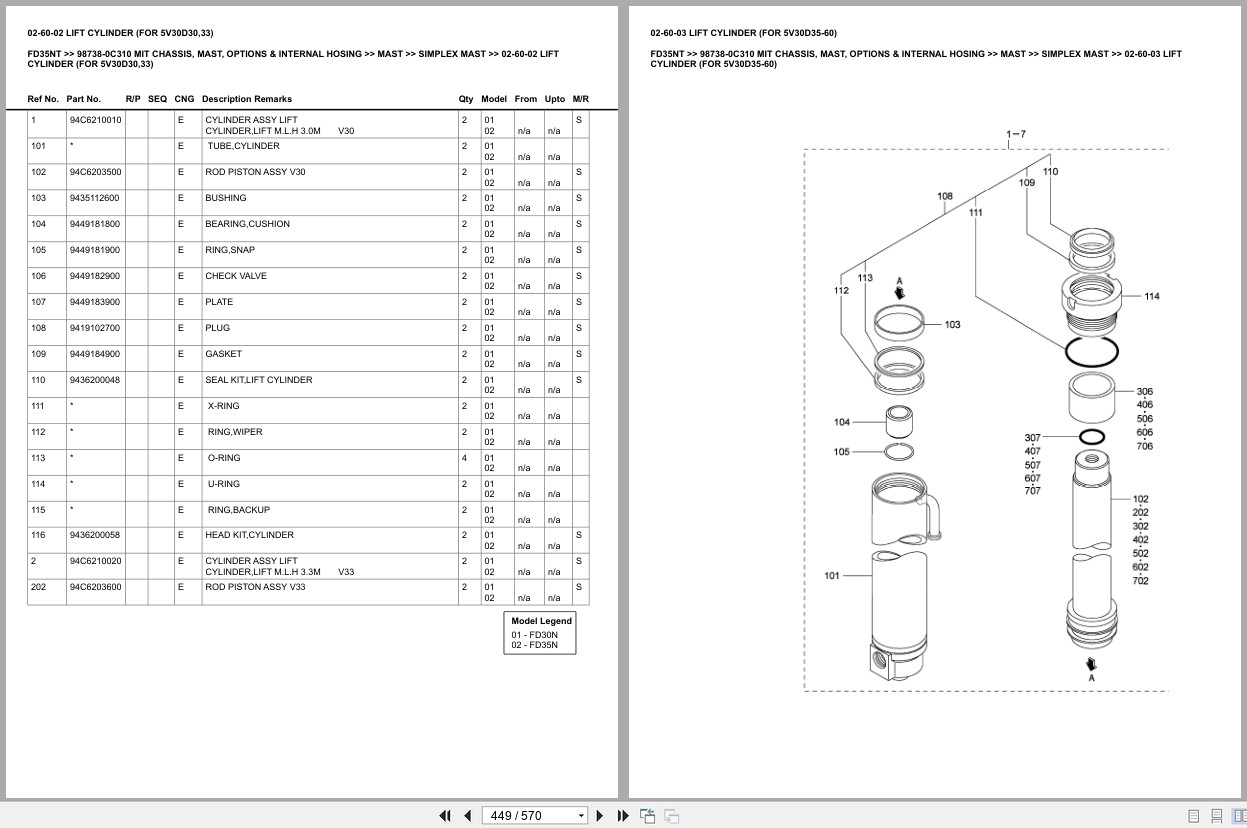Click callout label 112 in diagram
Image resolution: width=1247 pixels, height=828 pixels.
click(x=841, y=291)
